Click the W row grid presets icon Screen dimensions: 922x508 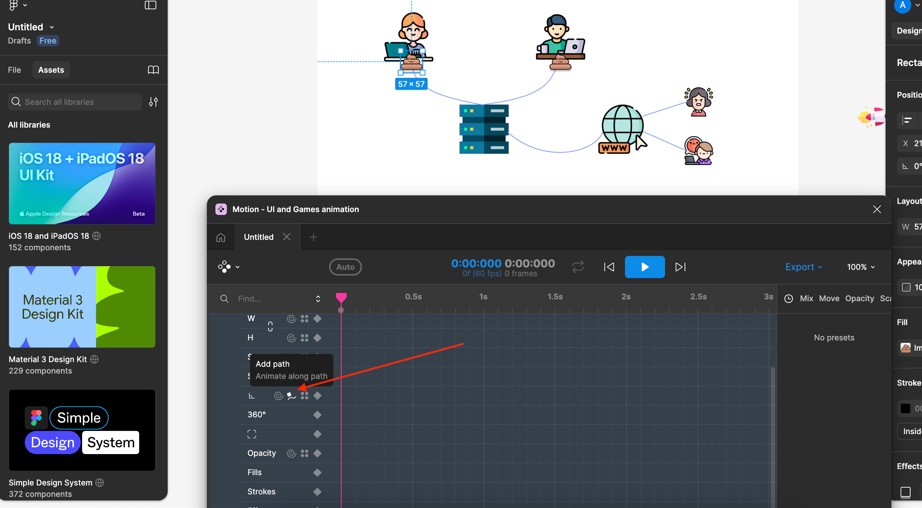click(x=305, y=319)
